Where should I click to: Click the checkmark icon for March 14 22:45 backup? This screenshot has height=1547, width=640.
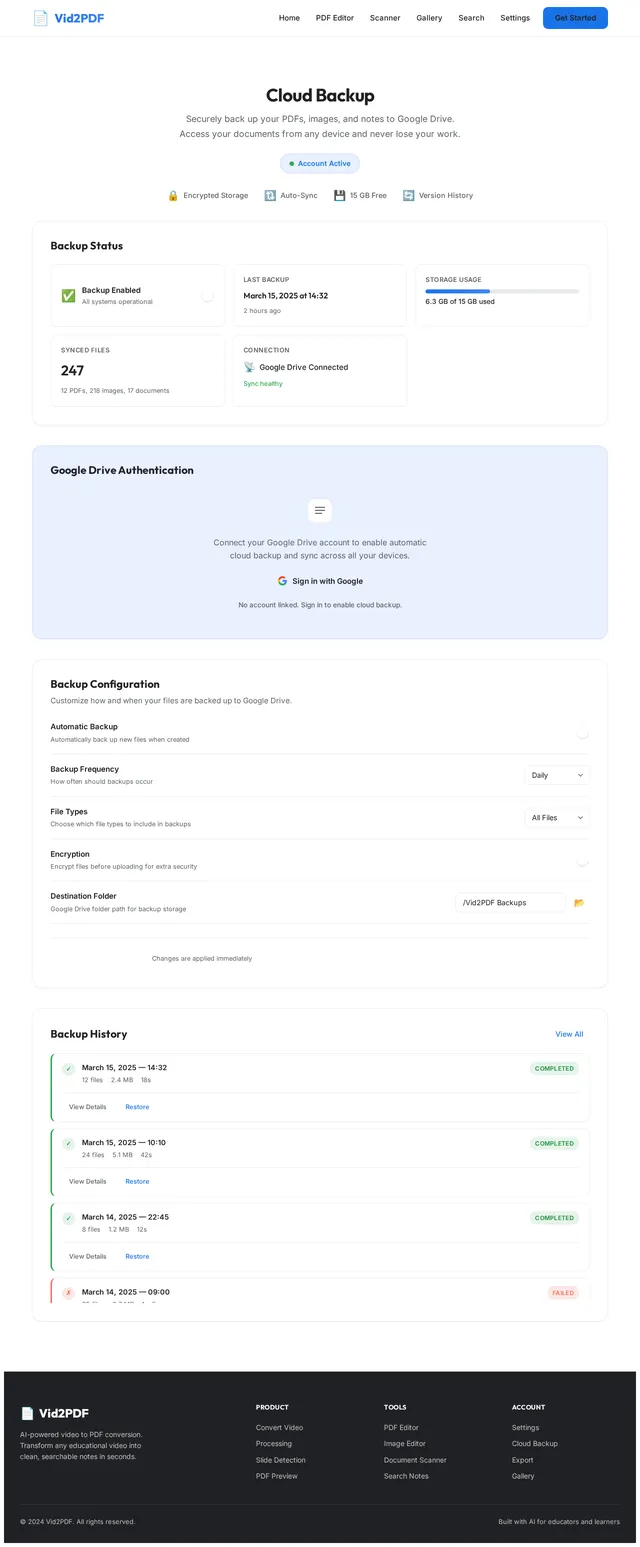68,1219
